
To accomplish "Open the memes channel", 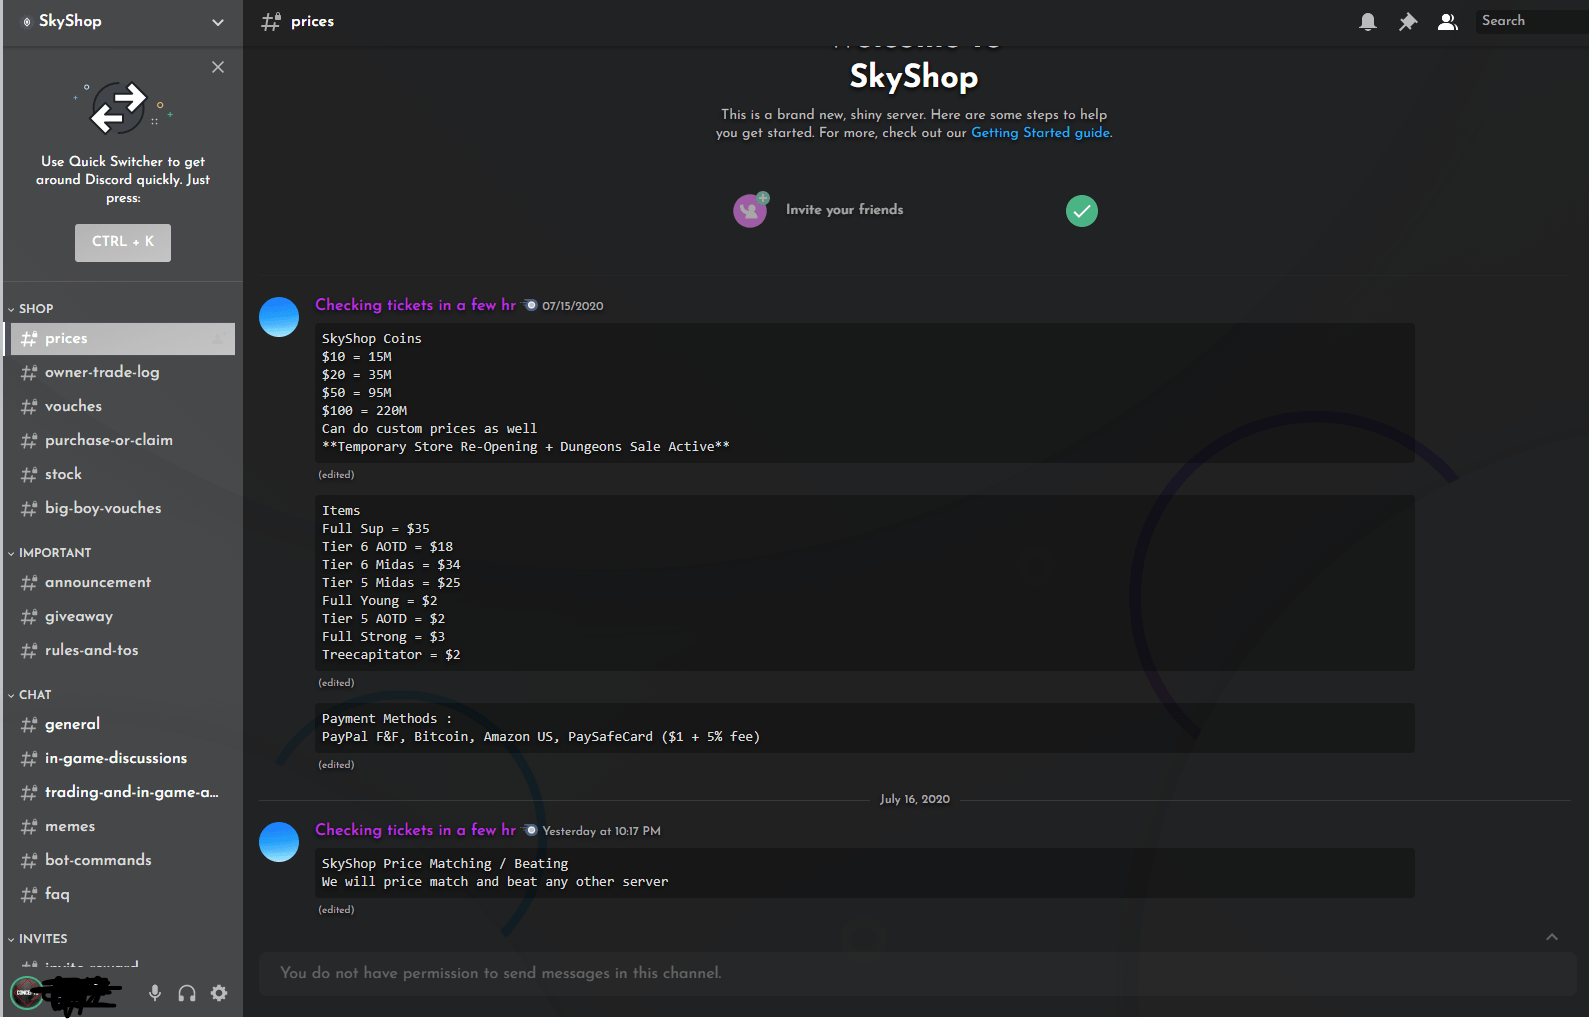I will point(123,827).
